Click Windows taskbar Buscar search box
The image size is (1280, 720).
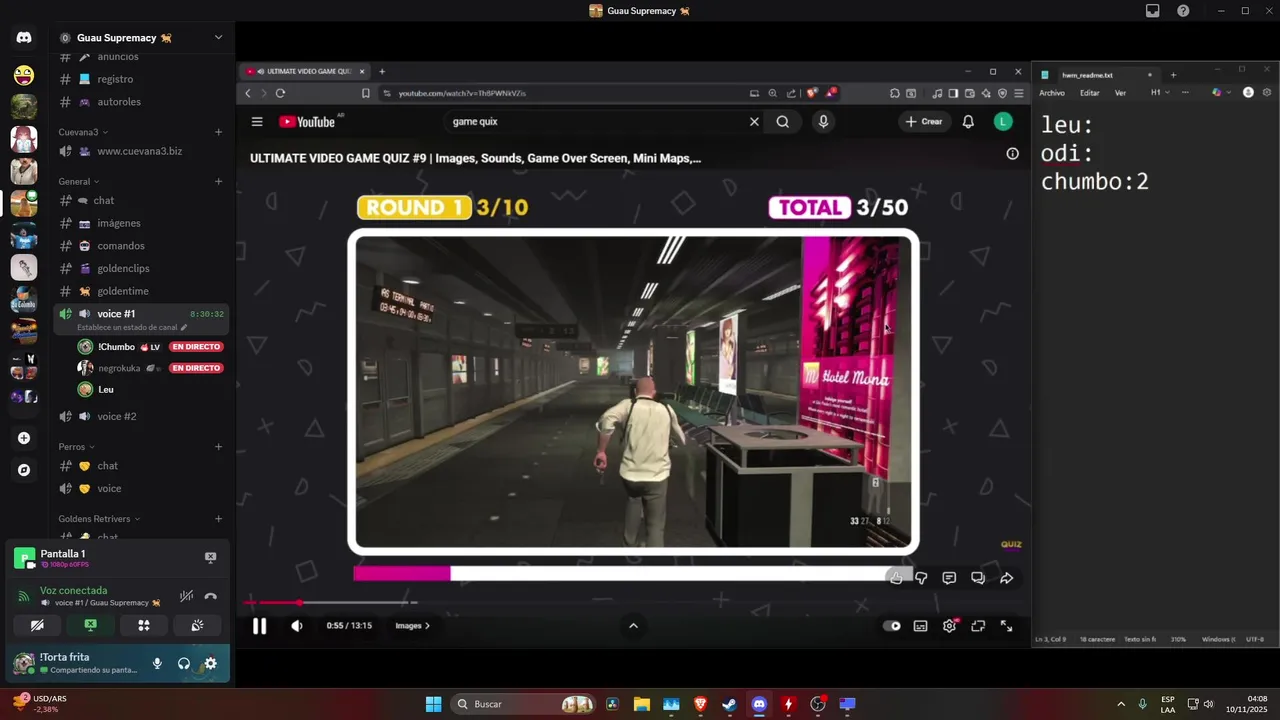coord(524,704)
